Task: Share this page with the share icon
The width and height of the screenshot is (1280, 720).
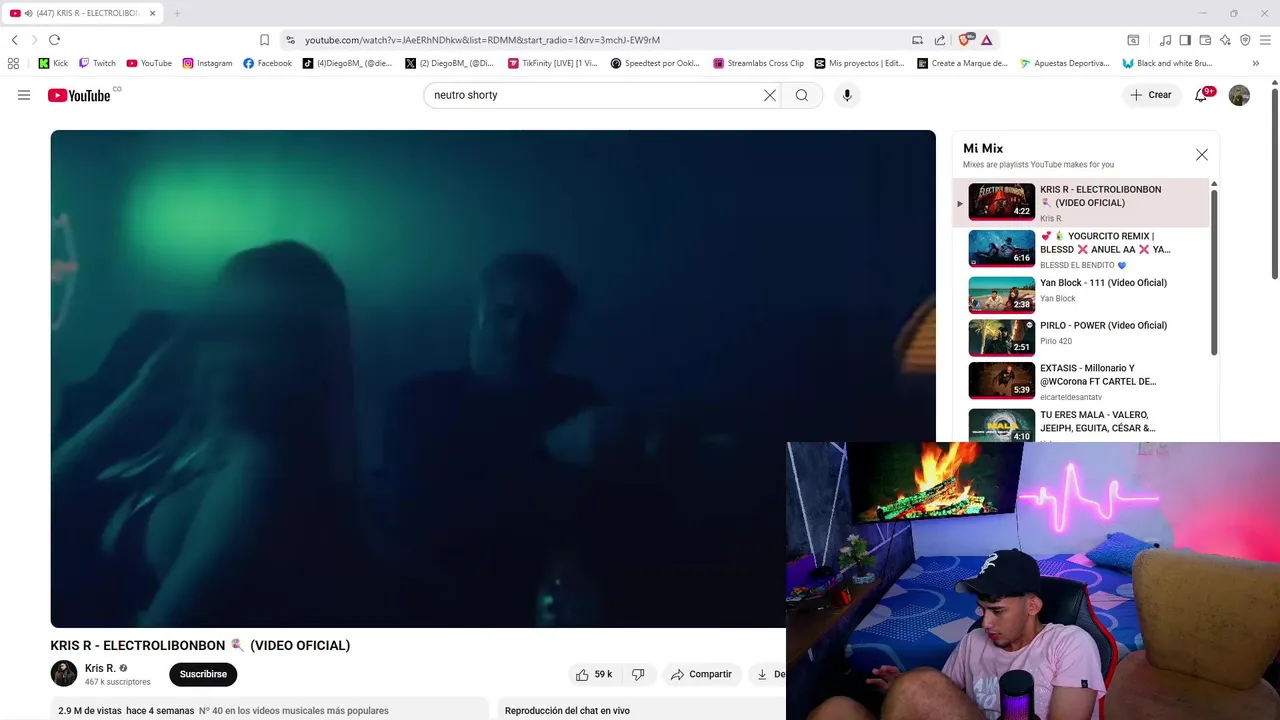Action: tap(940, 40)
